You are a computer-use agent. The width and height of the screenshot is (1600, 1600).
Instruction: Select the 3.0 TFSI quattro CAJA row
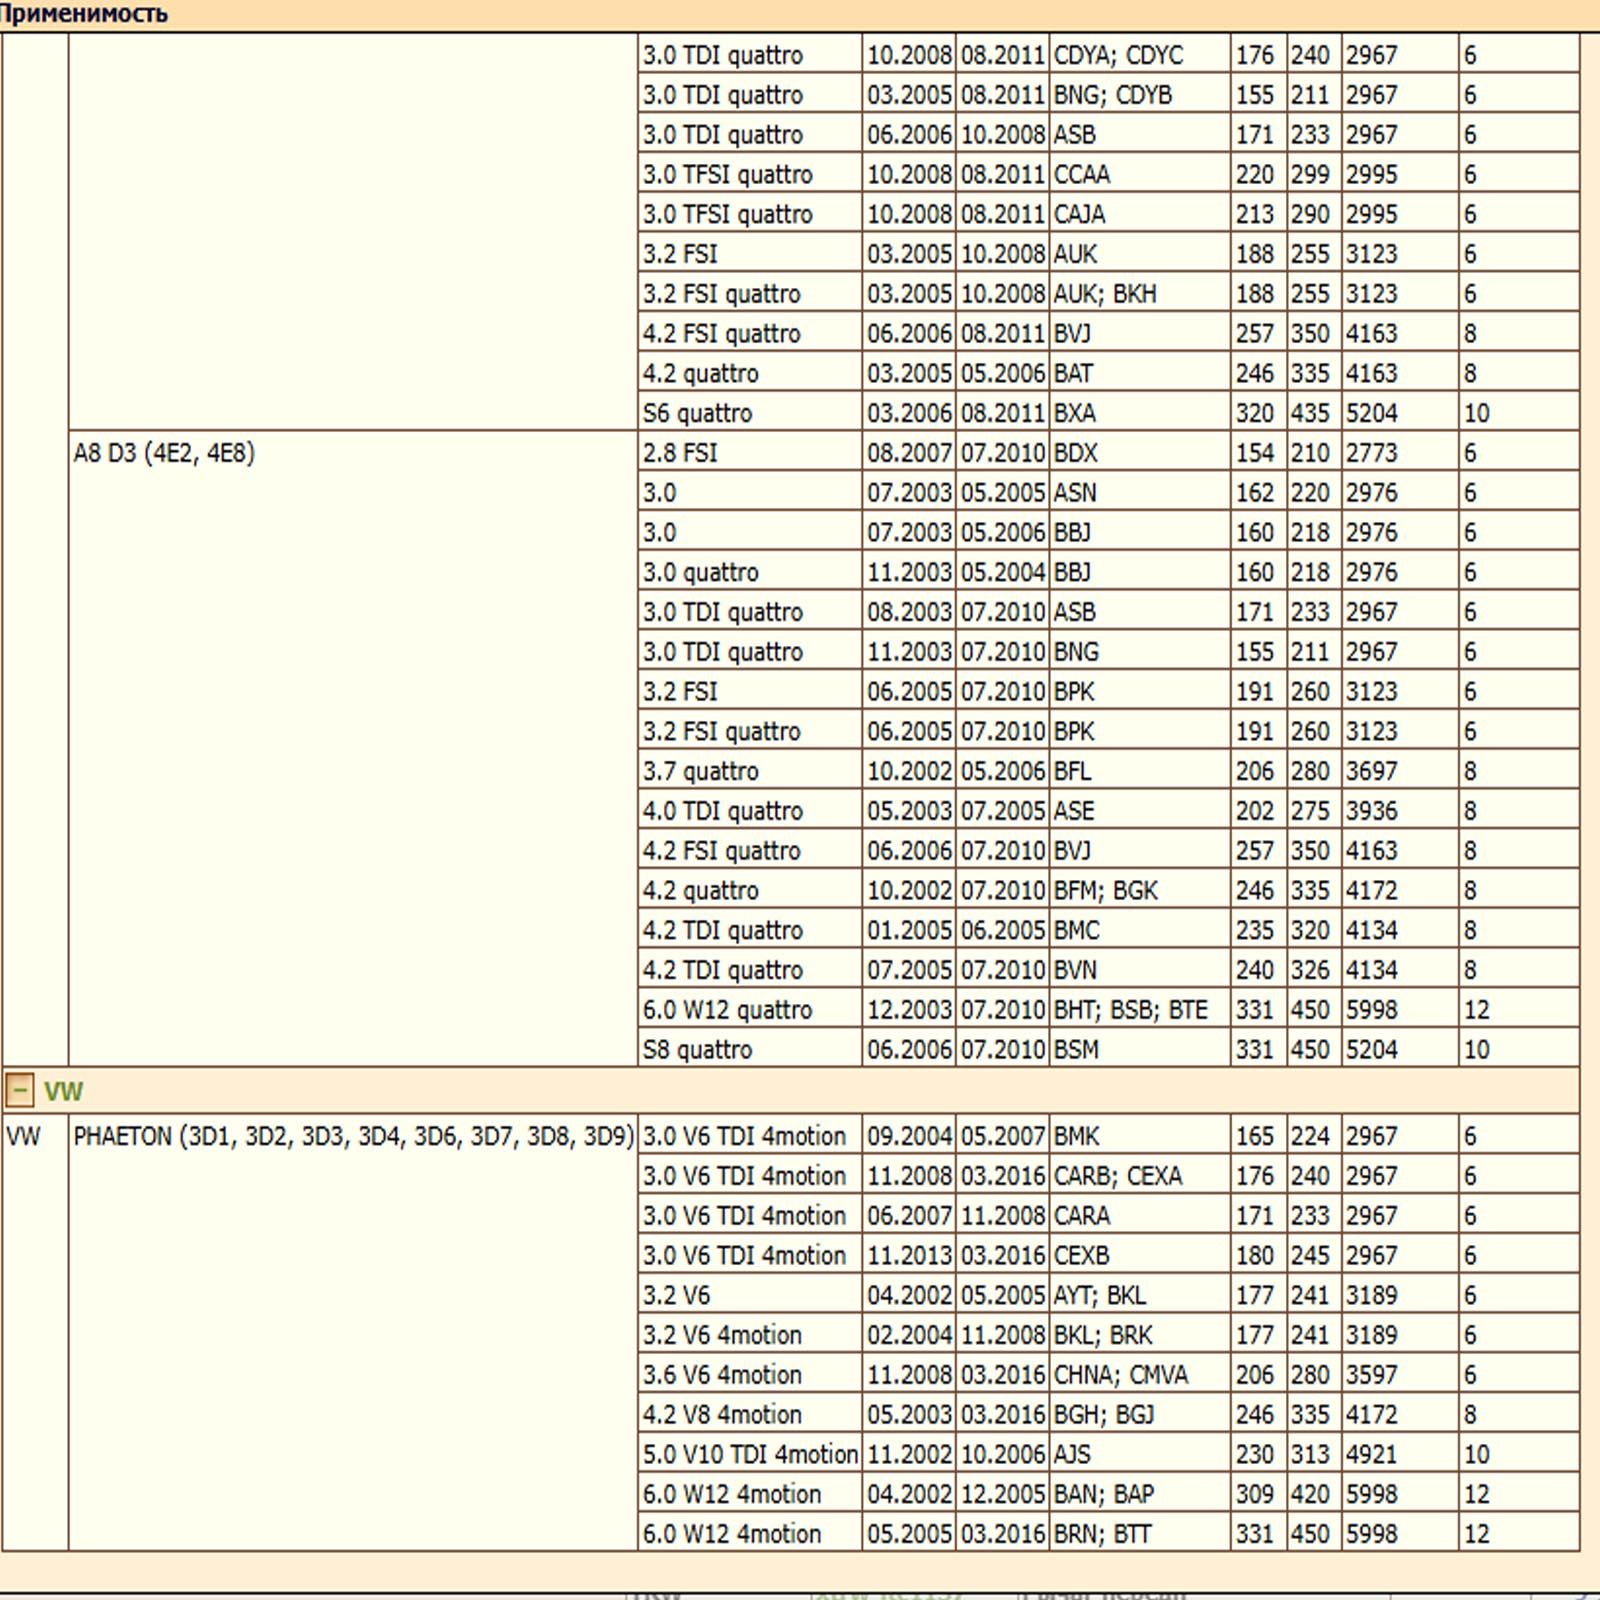(1109, 214)
